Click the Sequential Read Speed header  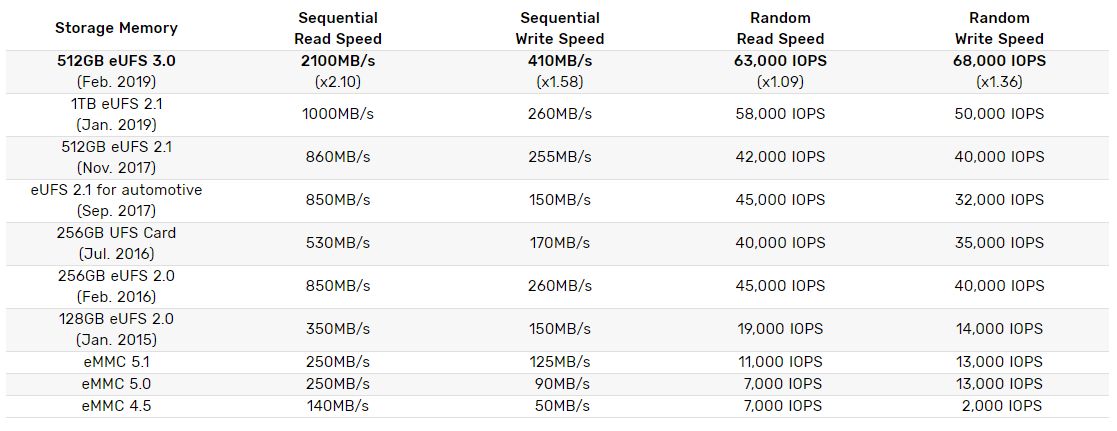coord(338,28)
